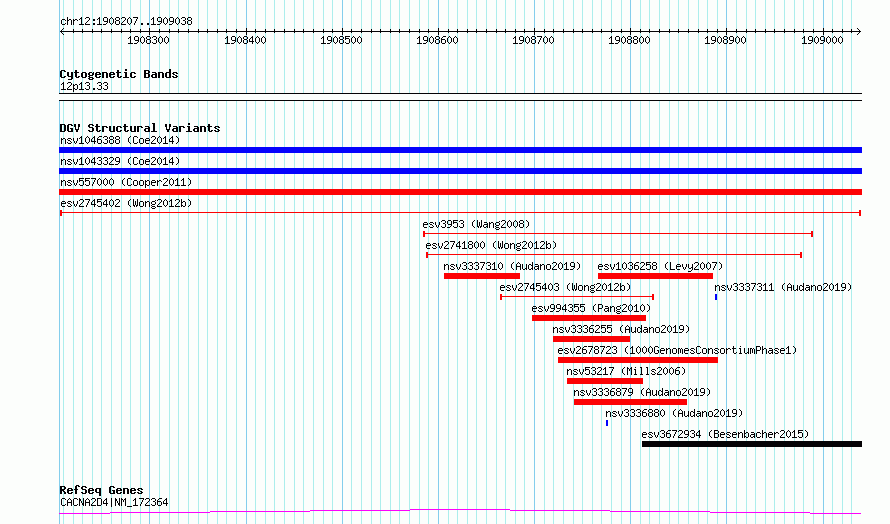Select the 12p13.33 band label
890x524 pixels.
[x=84, y=86]
